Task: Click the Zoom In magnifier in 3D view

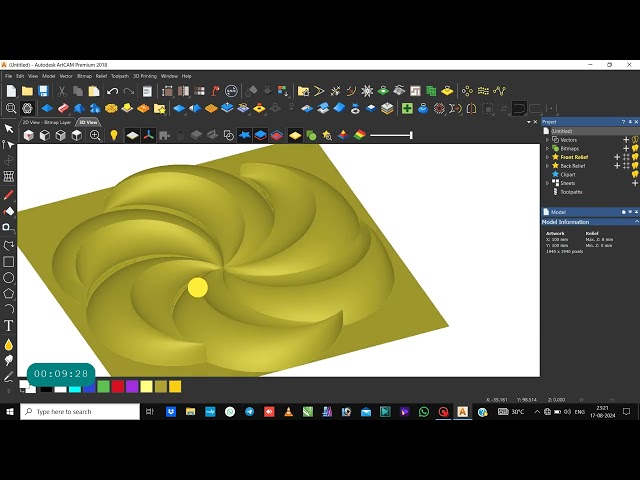Action: (x=95, y=135)
